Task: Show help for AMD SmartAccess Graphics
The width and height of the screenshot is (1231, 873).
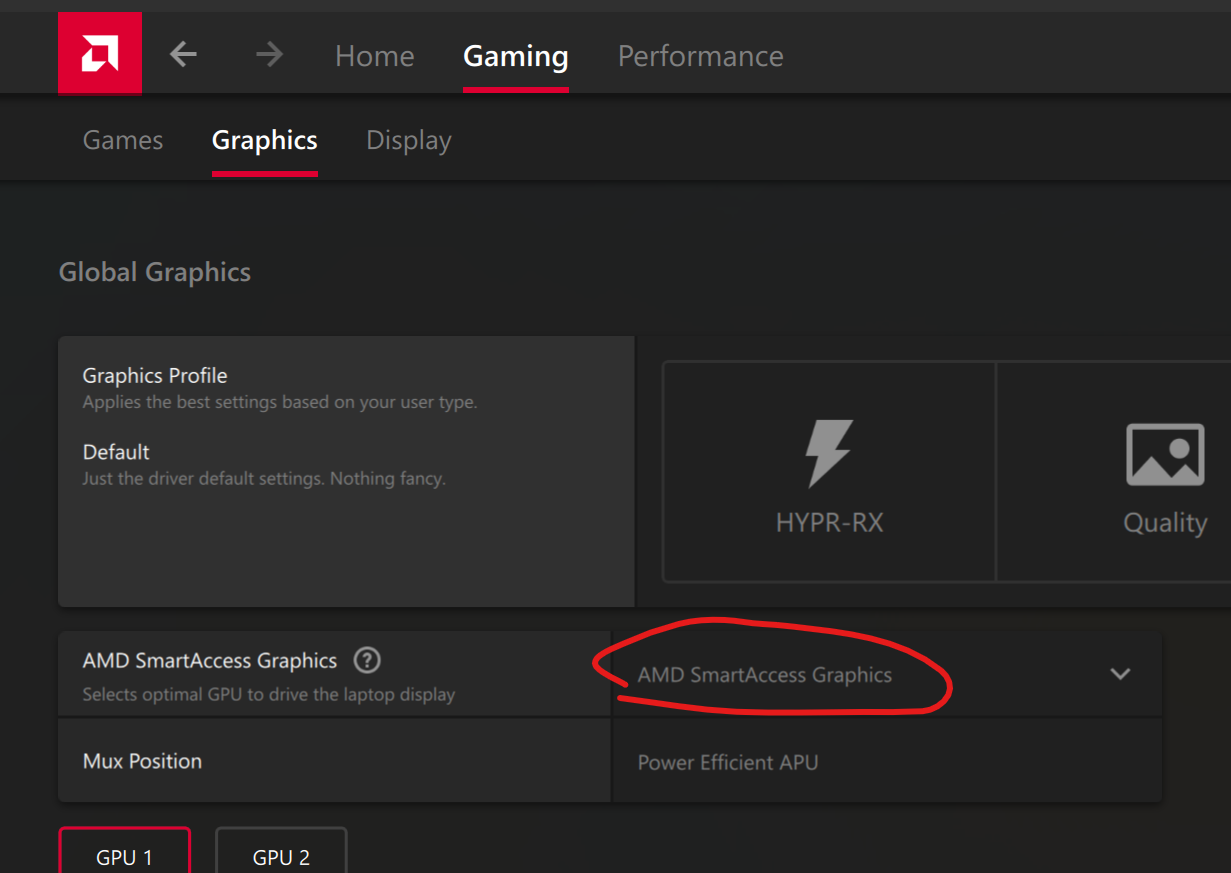Action: [368, 660]
